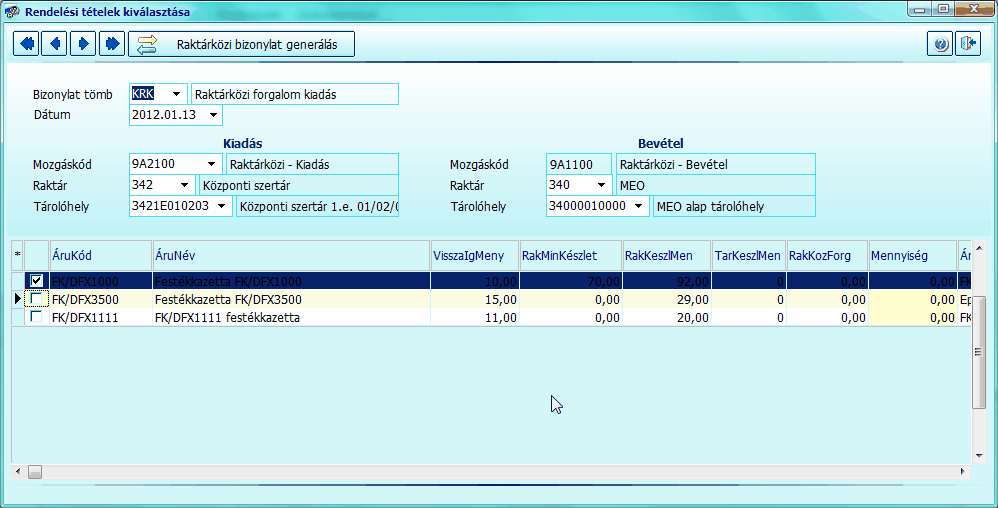
Task: Click the 11,00 VisszaIgMeny cell
Action: click(x=475, y=317)
